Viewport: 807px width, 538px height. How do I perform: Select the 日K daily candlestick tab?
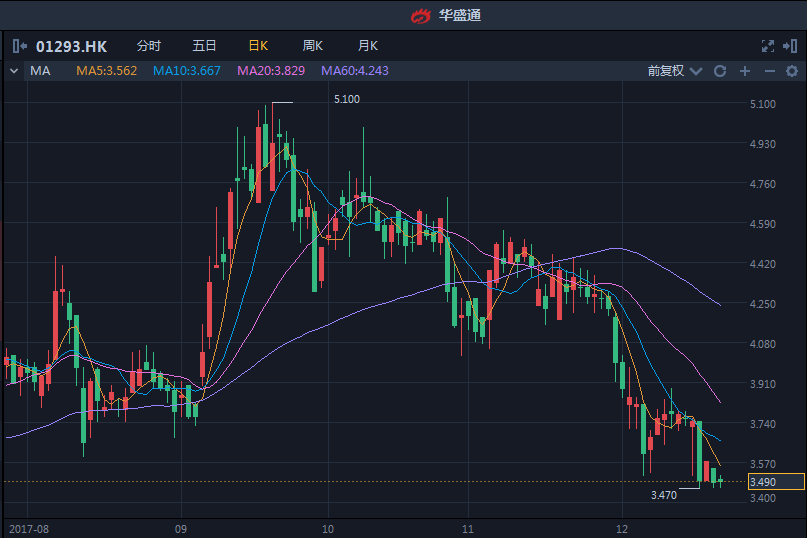pos(258,46)
